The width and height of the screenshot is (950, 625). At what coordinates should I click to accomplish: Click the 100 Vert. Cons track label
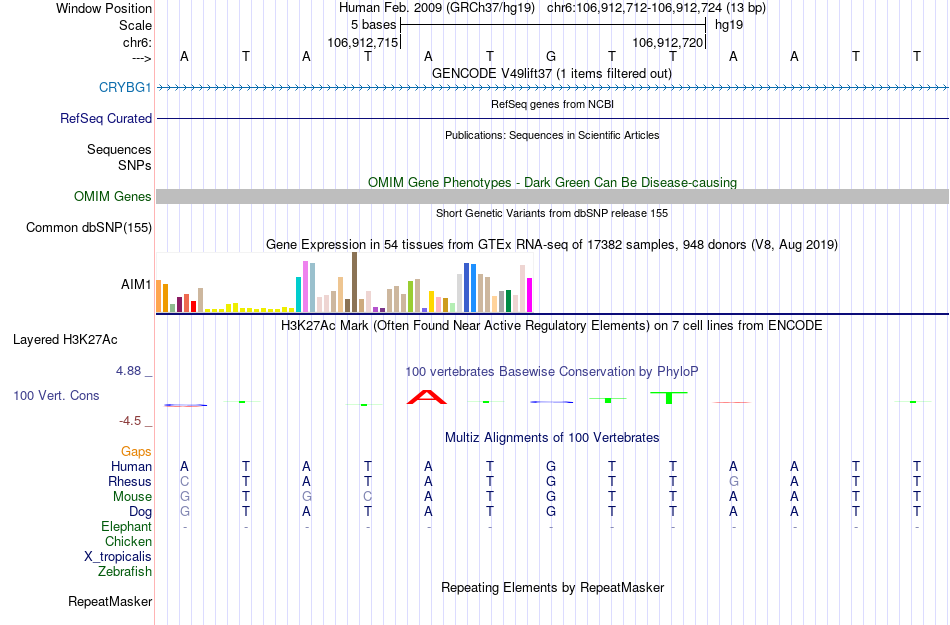pos(56,395)
